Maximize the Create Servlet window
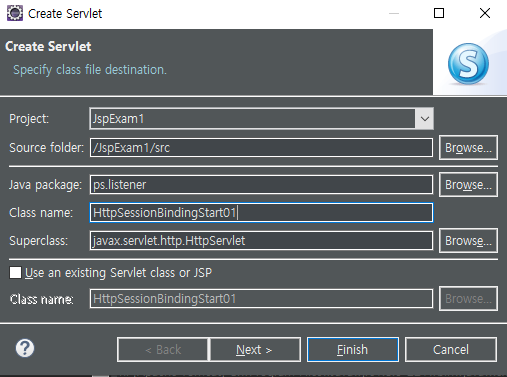The width and height of the screenshot is (507, 377). click(439, 13)
